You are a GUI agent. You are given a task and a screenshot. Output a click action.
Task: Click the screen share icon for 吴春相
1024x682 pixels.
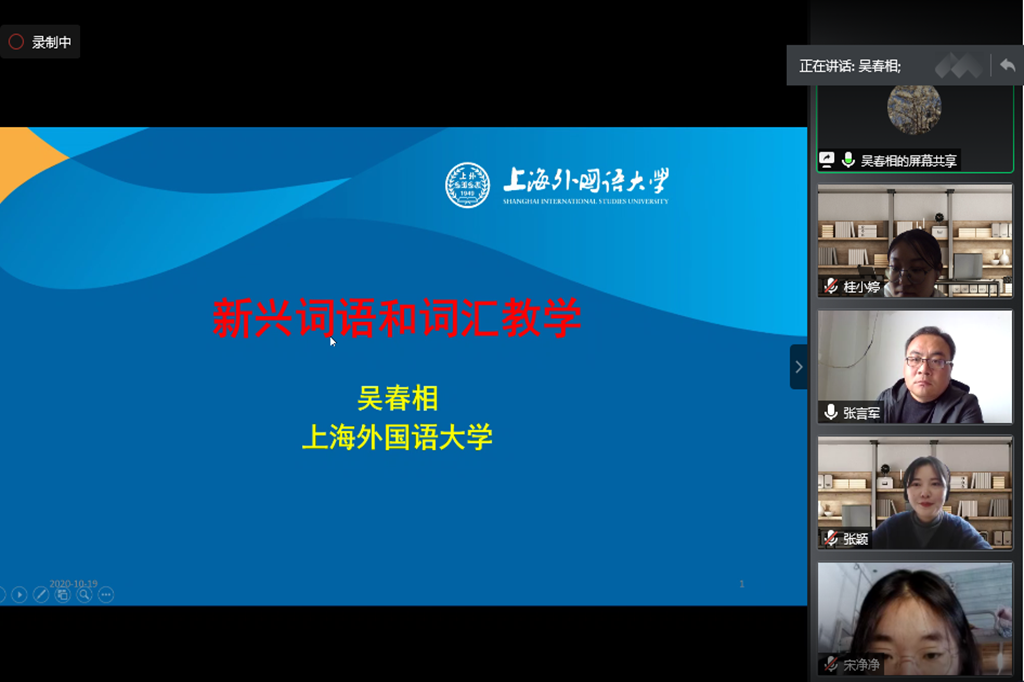coord(827,160)
